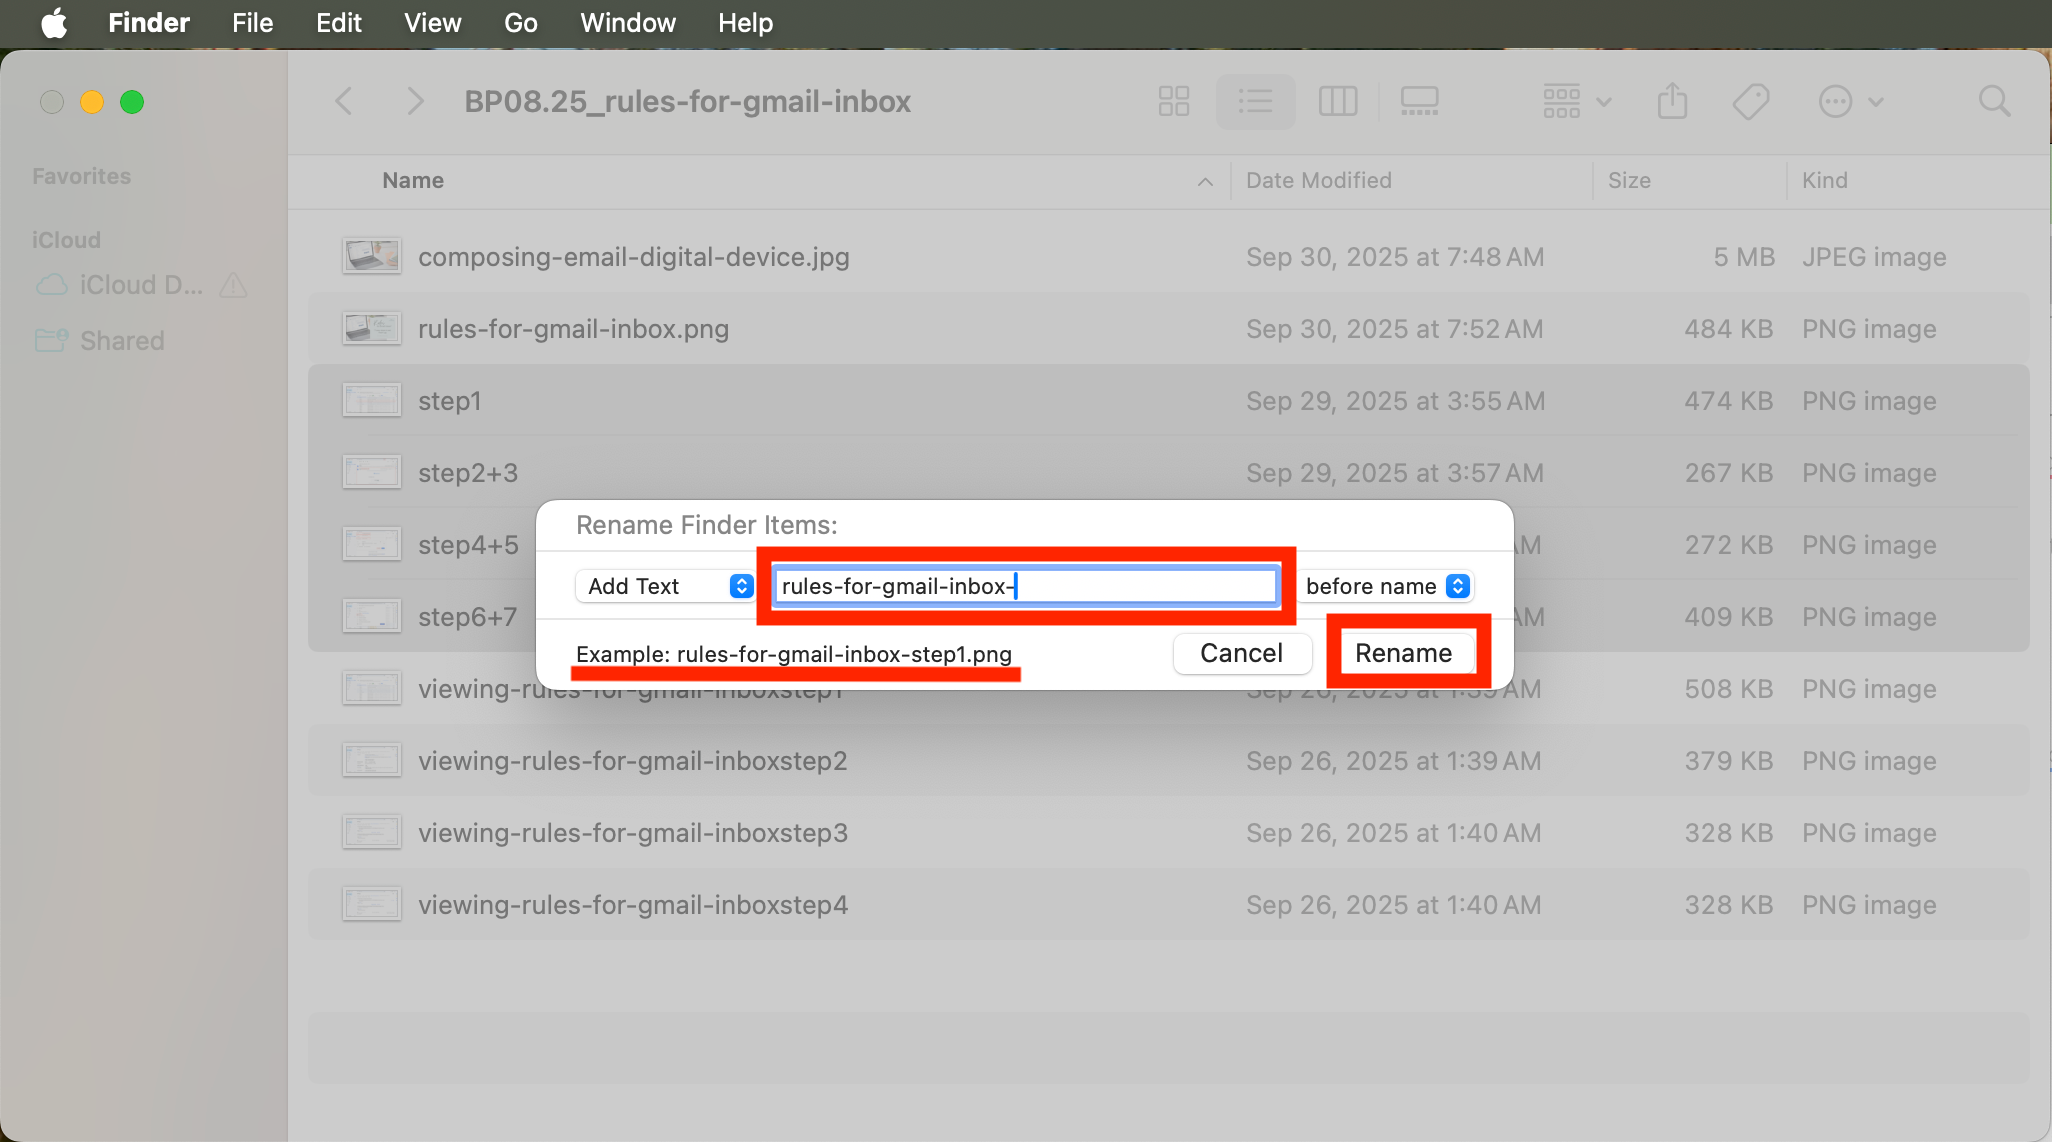
Task: Expand the group-by options dropdown
Action: [1576, 101]
